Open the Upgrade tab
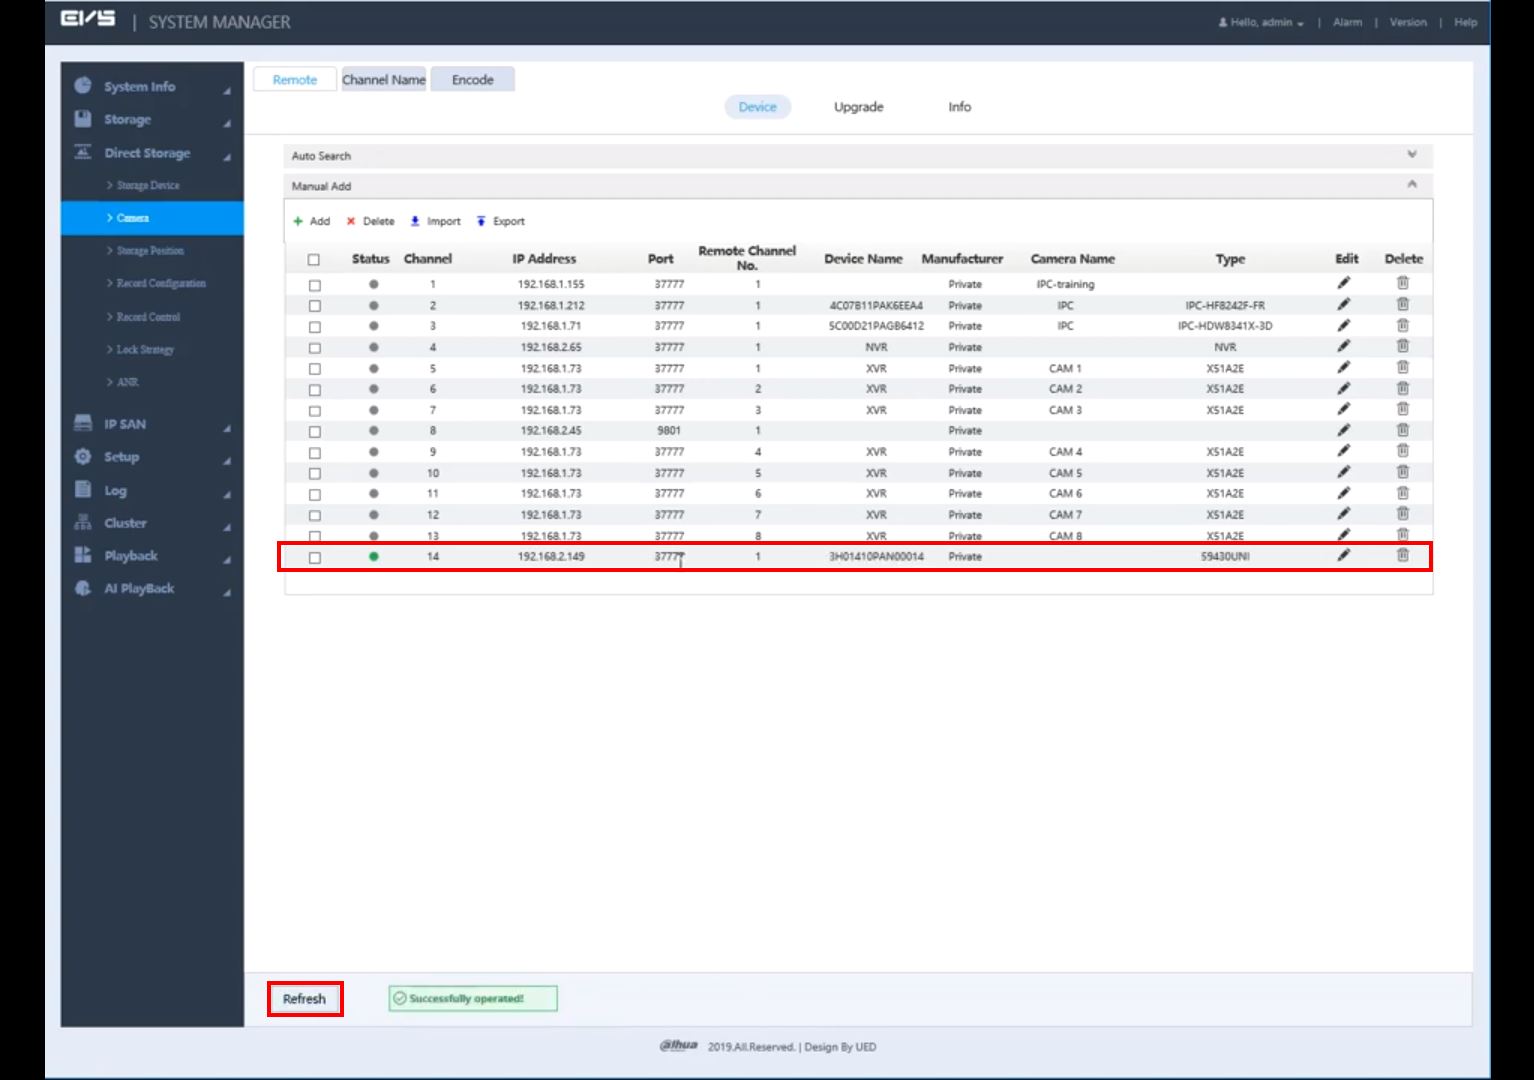The width and height of the screenshot is (1534, 1080). (858, 107)
